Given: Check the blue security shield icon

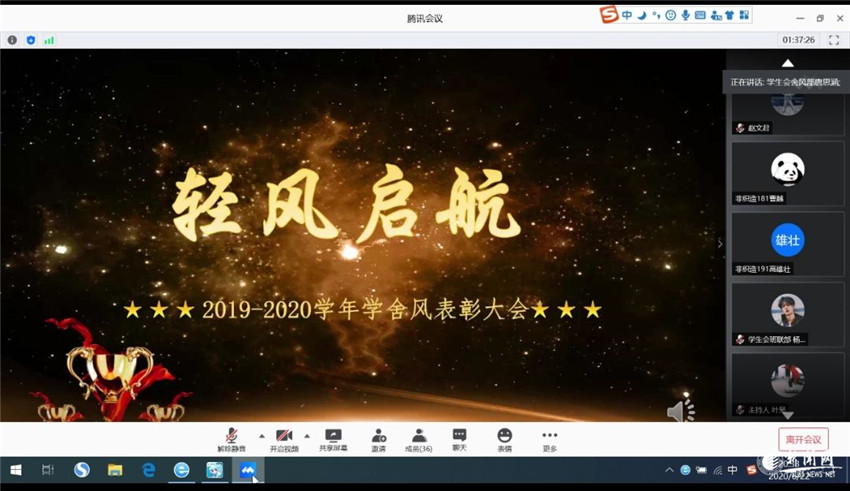Looking at the screenshot, I should (x=30, y=40).
